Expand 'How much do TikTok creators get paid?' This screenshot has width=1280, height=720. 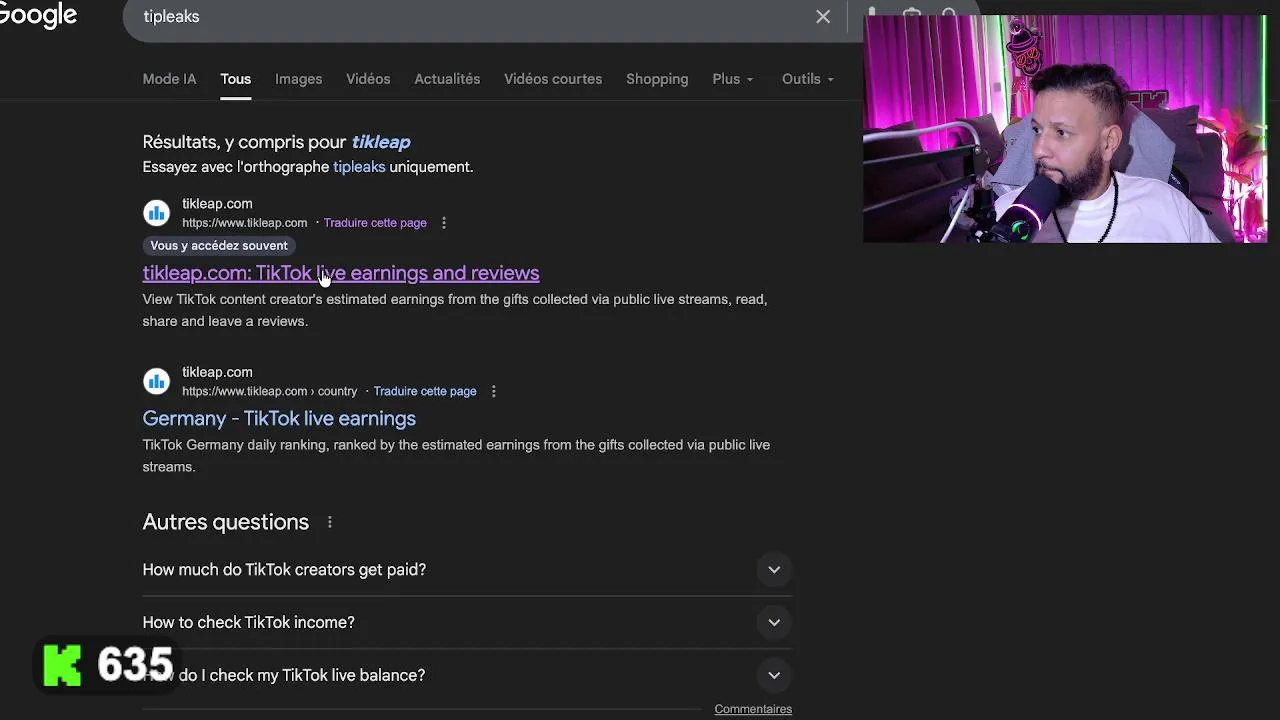[467, 570]
